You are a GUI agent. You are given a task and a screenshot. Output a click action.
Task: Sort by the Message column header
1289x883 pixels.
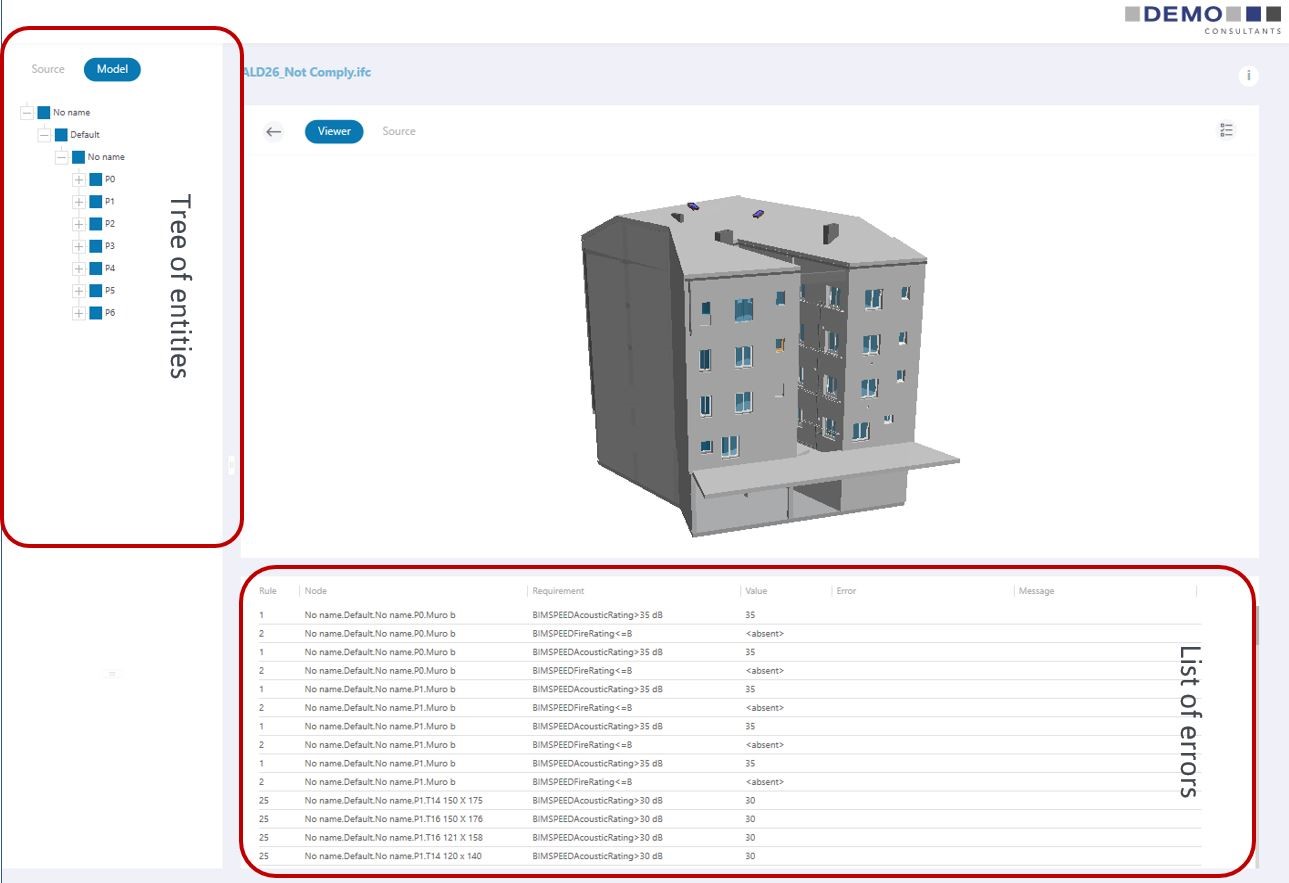pyautogui.click(x=1036, y=591)
